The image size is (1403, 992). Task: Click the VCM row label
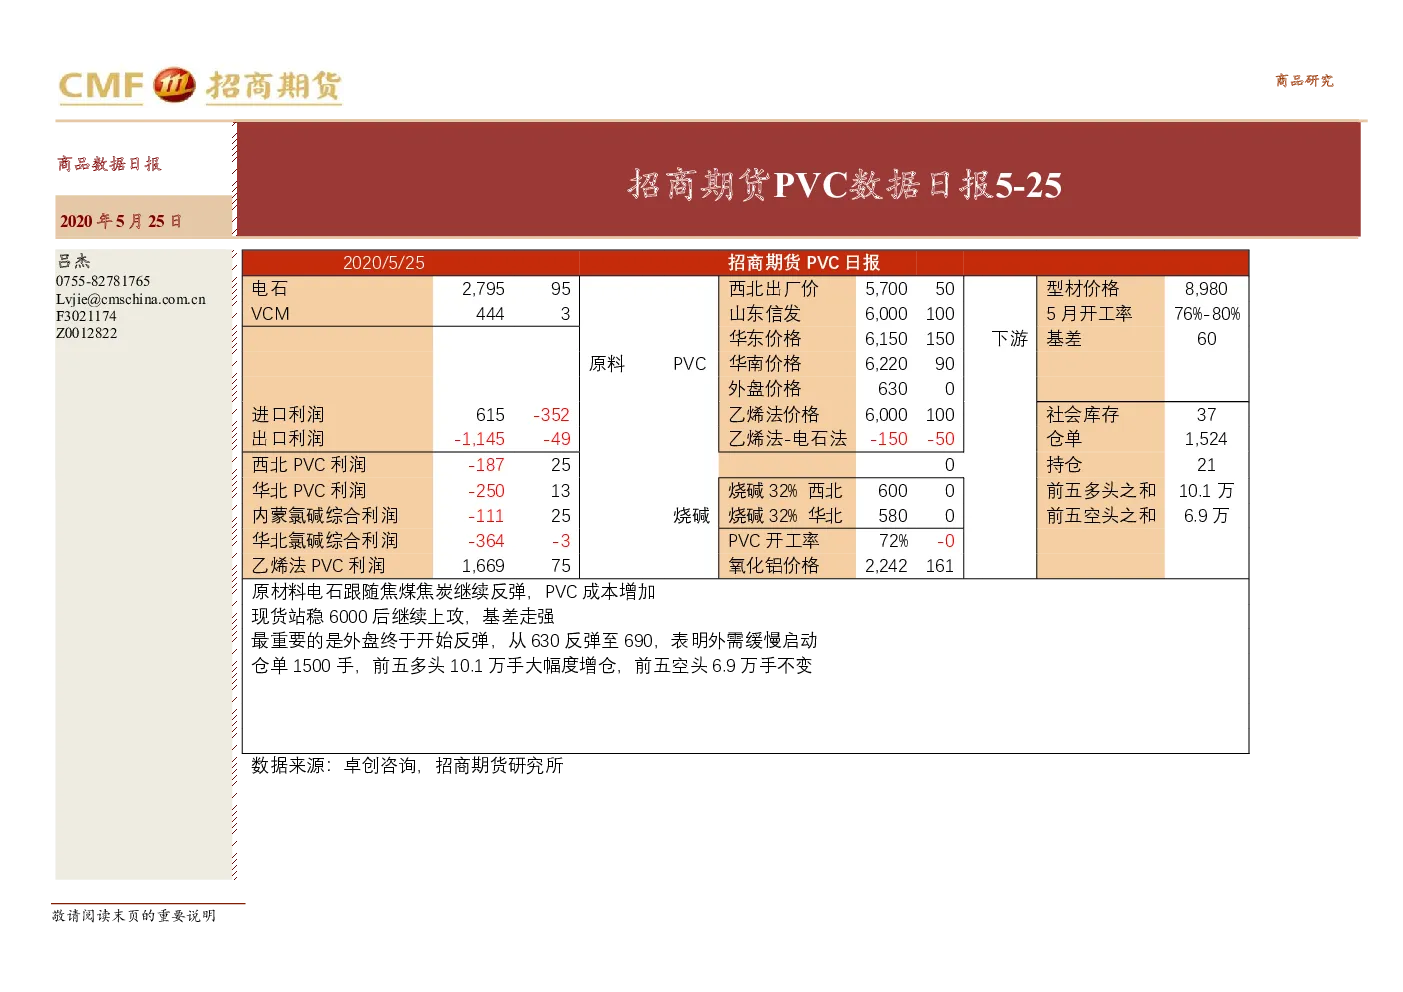pos(270,314)
